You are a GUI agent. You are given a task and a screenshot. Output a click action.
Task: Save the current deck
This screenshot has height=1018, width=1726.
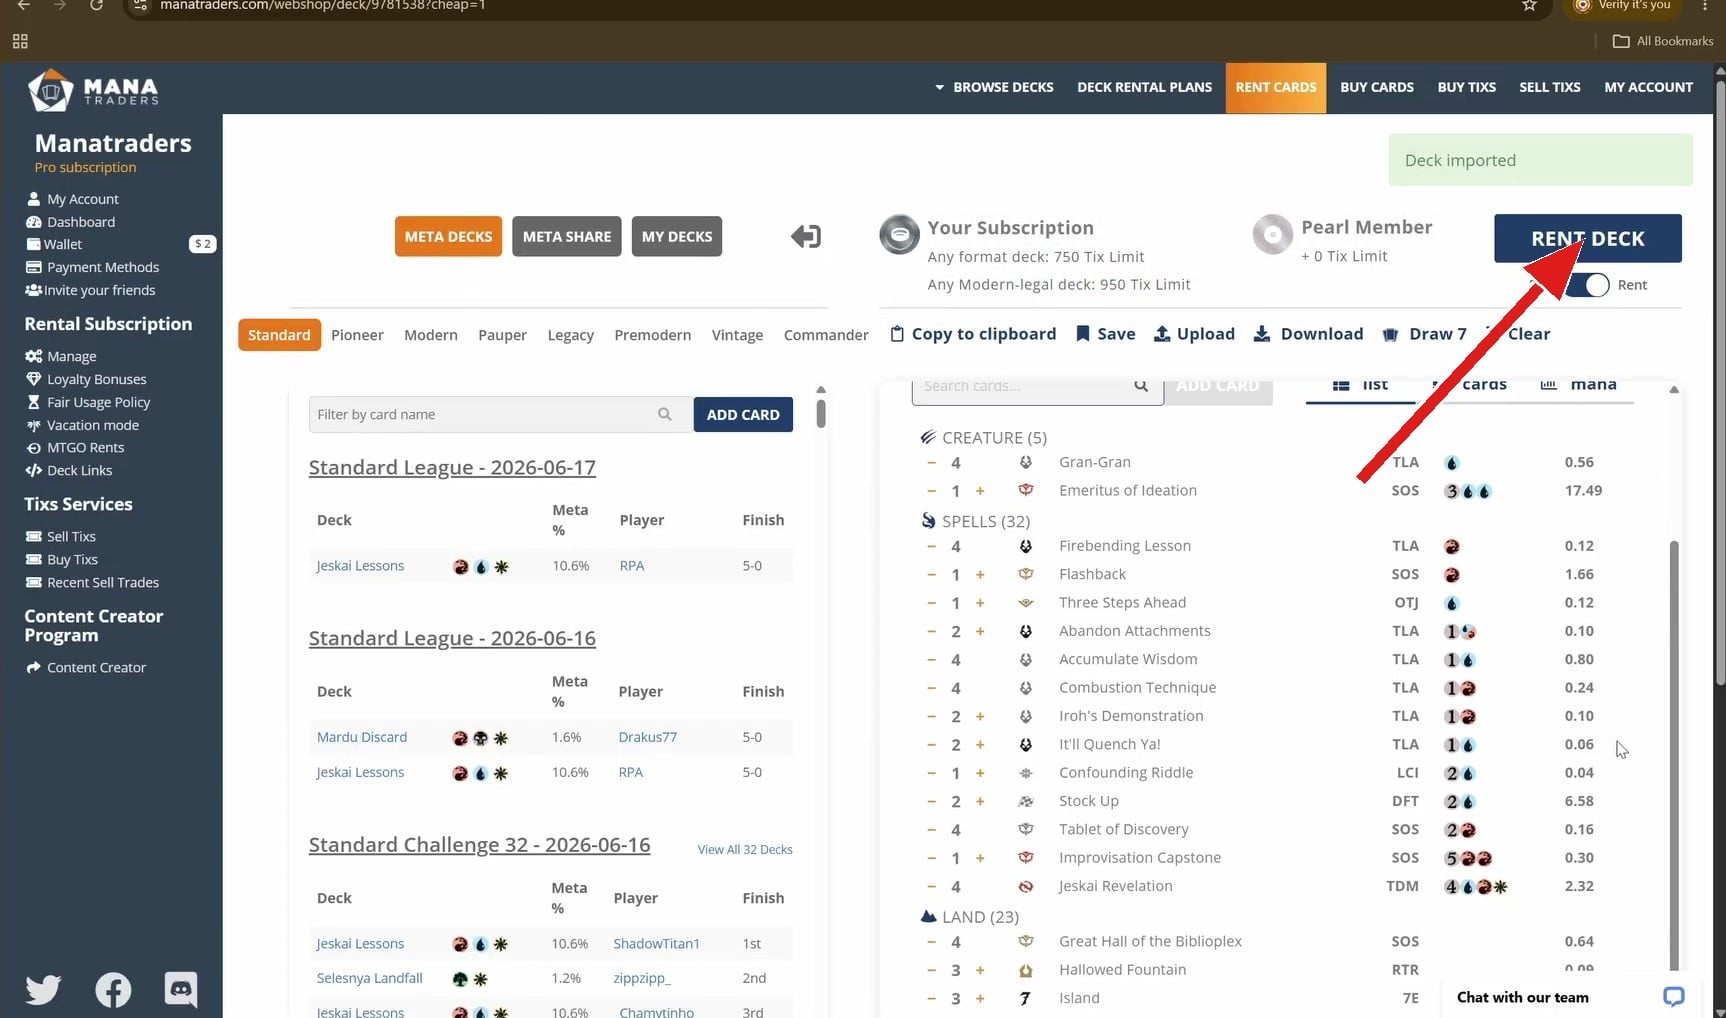coord(1106,334)
